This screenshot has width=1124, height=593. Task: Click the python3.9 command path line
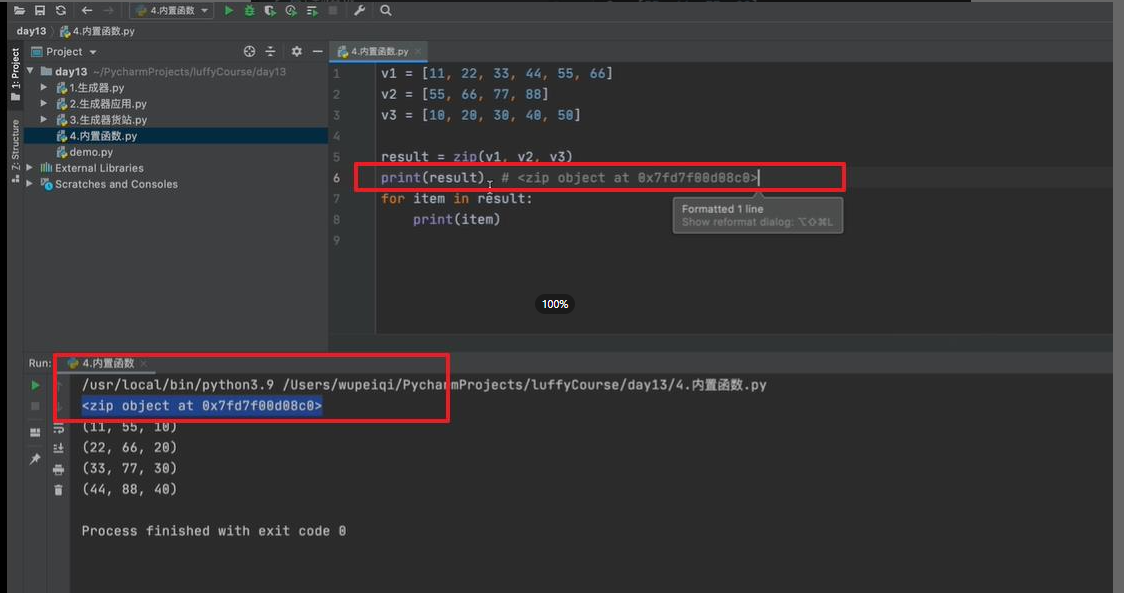point(424,385)
